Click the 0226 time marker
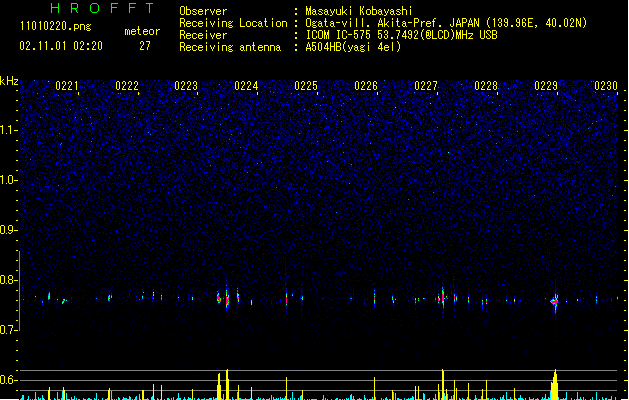This screenshot has height=400, width=629. (366, 86)
